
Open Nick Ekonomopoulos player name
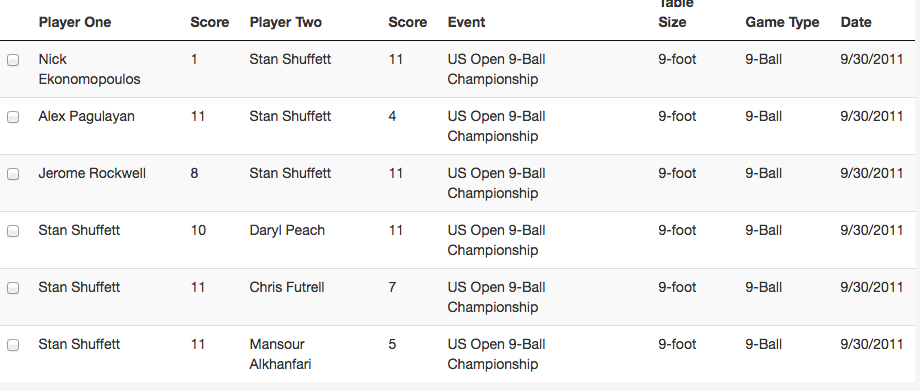89,69
